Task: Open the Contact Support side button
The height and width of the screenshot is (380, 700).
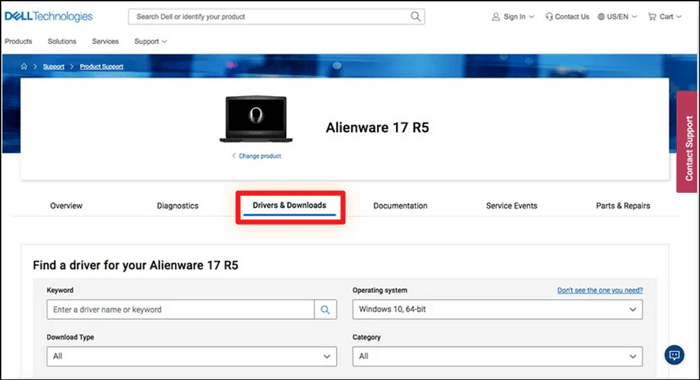Action: pos(688,142)
